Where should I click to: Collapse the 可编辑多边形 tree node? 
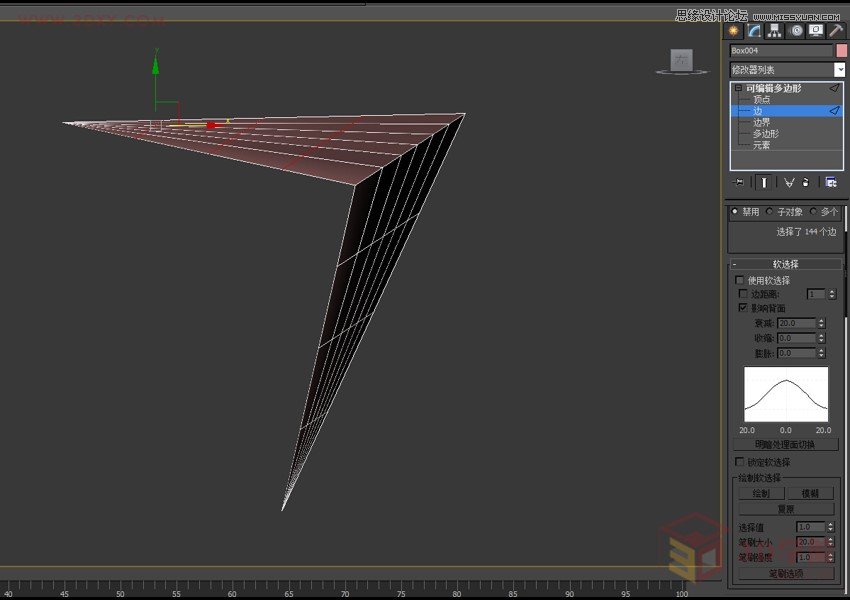click(737, 89)
